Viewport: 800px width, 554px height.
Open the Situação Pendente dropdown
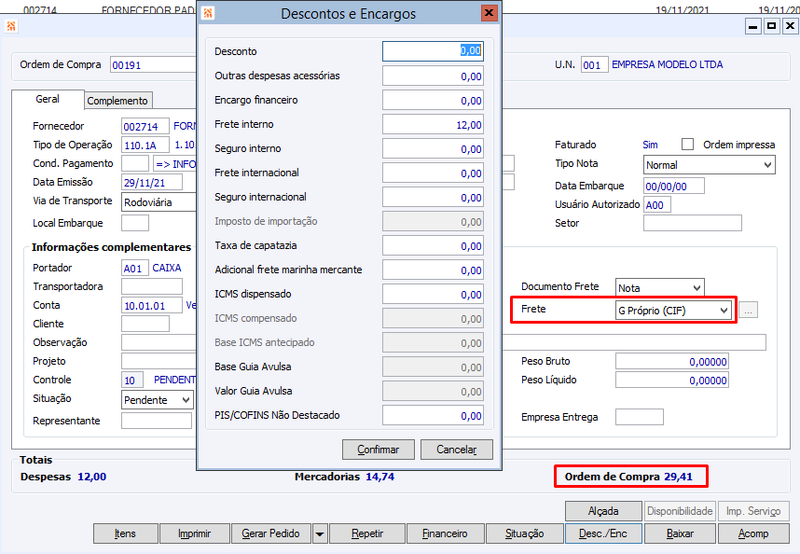(x=157, y=400)
